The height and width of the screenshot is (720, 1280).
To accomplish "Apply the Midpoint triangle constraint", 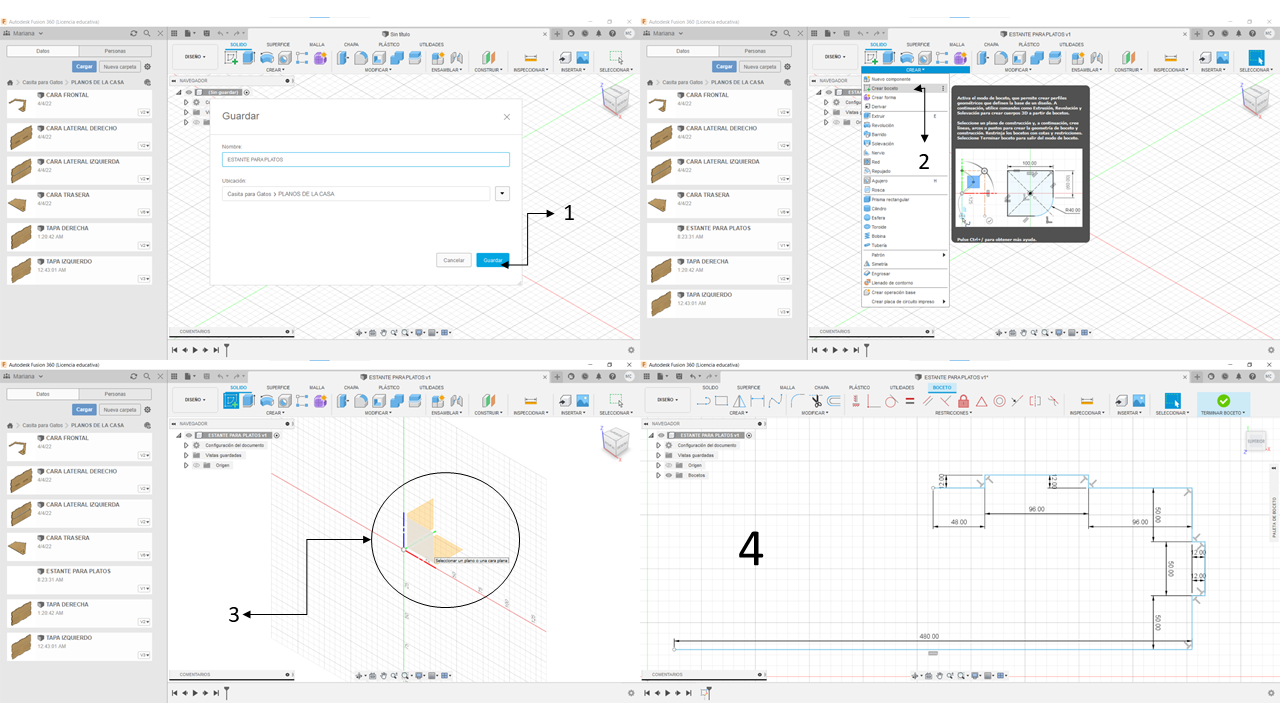I will pyautogui.click(x=981, y=401).
